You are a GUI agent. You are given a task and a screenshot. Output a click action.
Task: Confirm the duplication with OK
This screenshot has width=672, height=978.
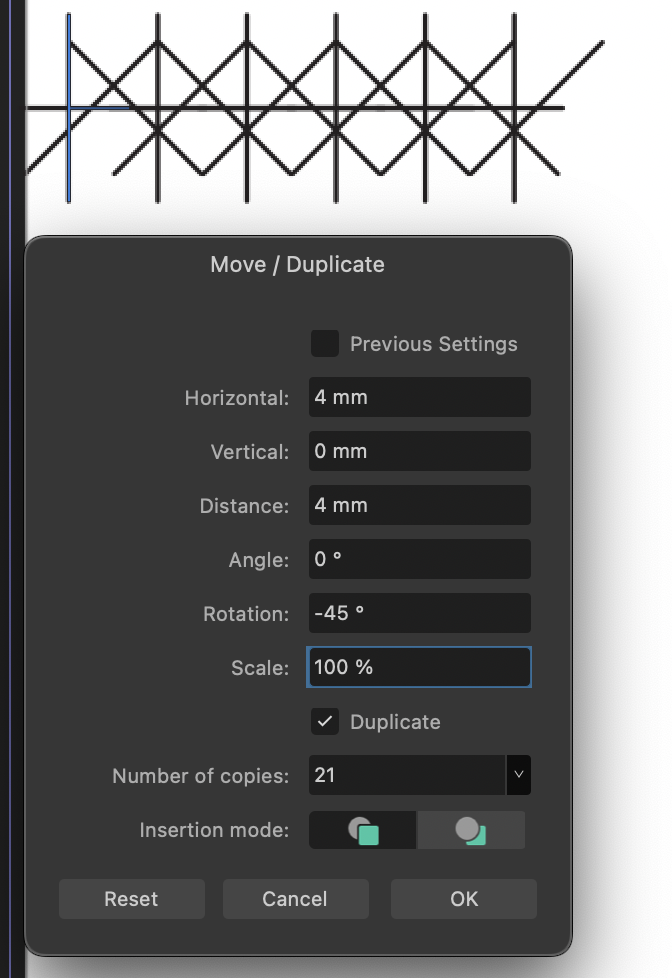(463, 898)
